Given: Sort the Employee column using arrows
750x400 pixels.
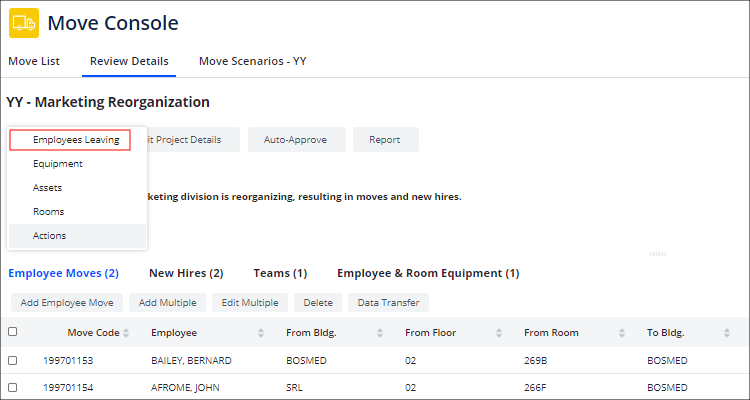Looking at the screenshot, I should point(261,333).
